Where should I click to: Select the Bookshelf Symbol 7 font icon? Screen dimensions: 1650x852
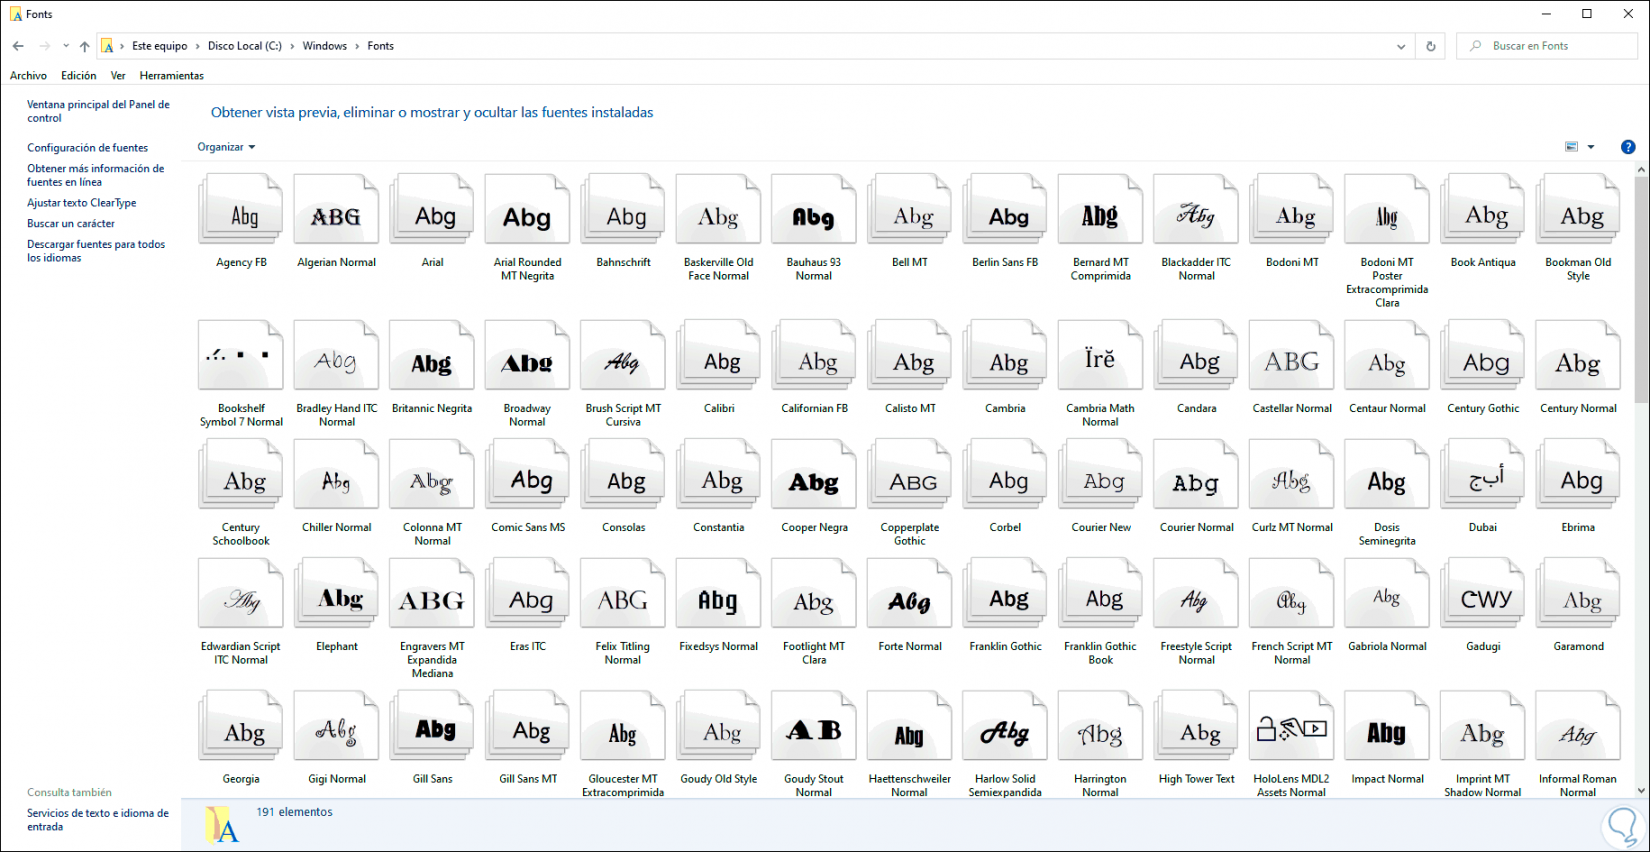241,355
